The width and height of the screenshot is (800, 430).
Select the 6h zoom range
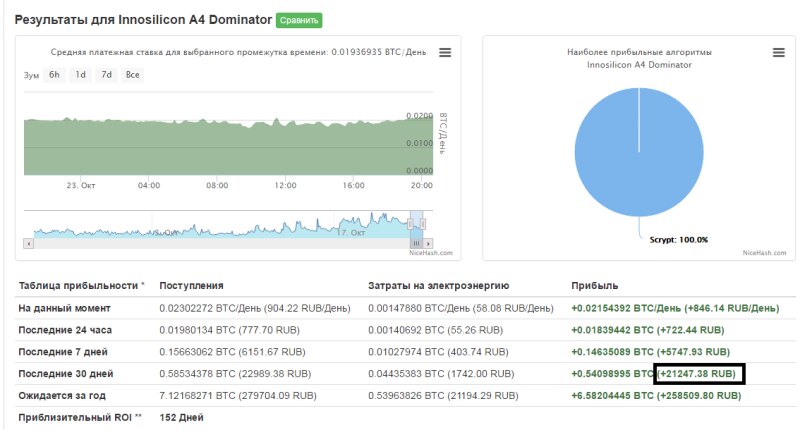point(54,75)
